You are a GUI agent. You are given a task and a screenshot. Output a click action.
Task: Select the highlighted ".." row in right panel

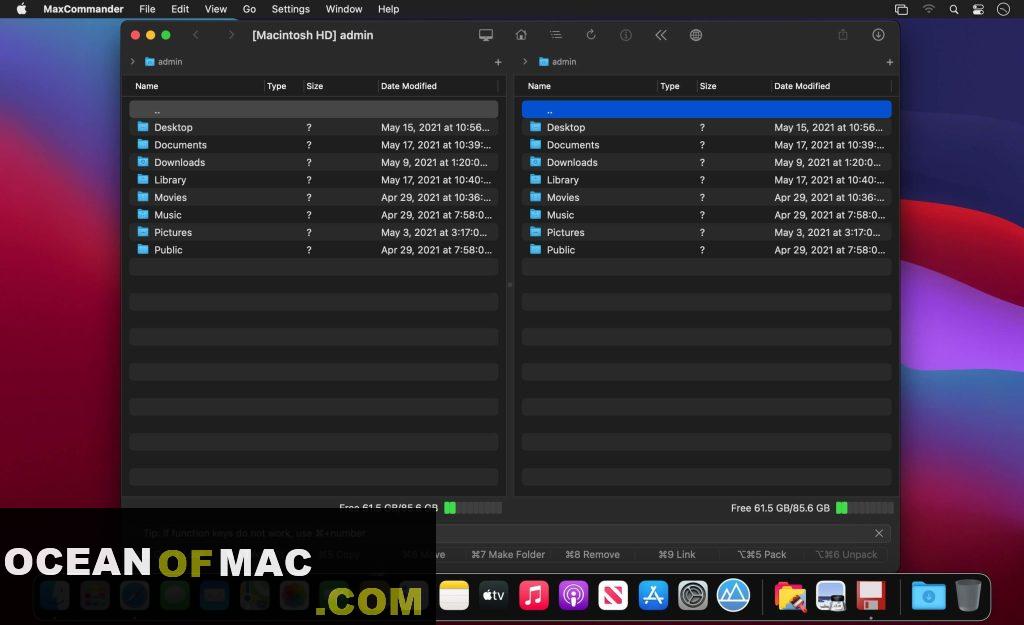pos(707,110)
